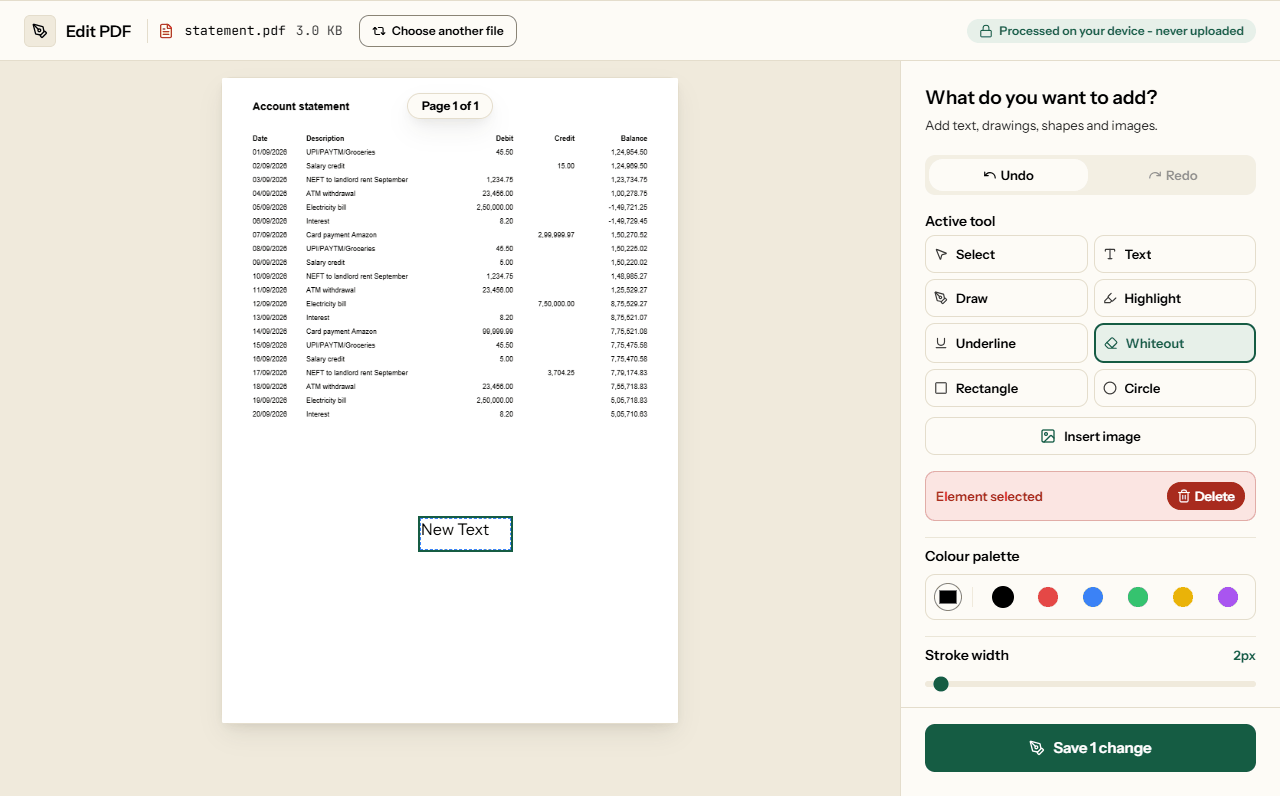
Task: Click the Save 1 change button
Action: tap(1090, 748)
